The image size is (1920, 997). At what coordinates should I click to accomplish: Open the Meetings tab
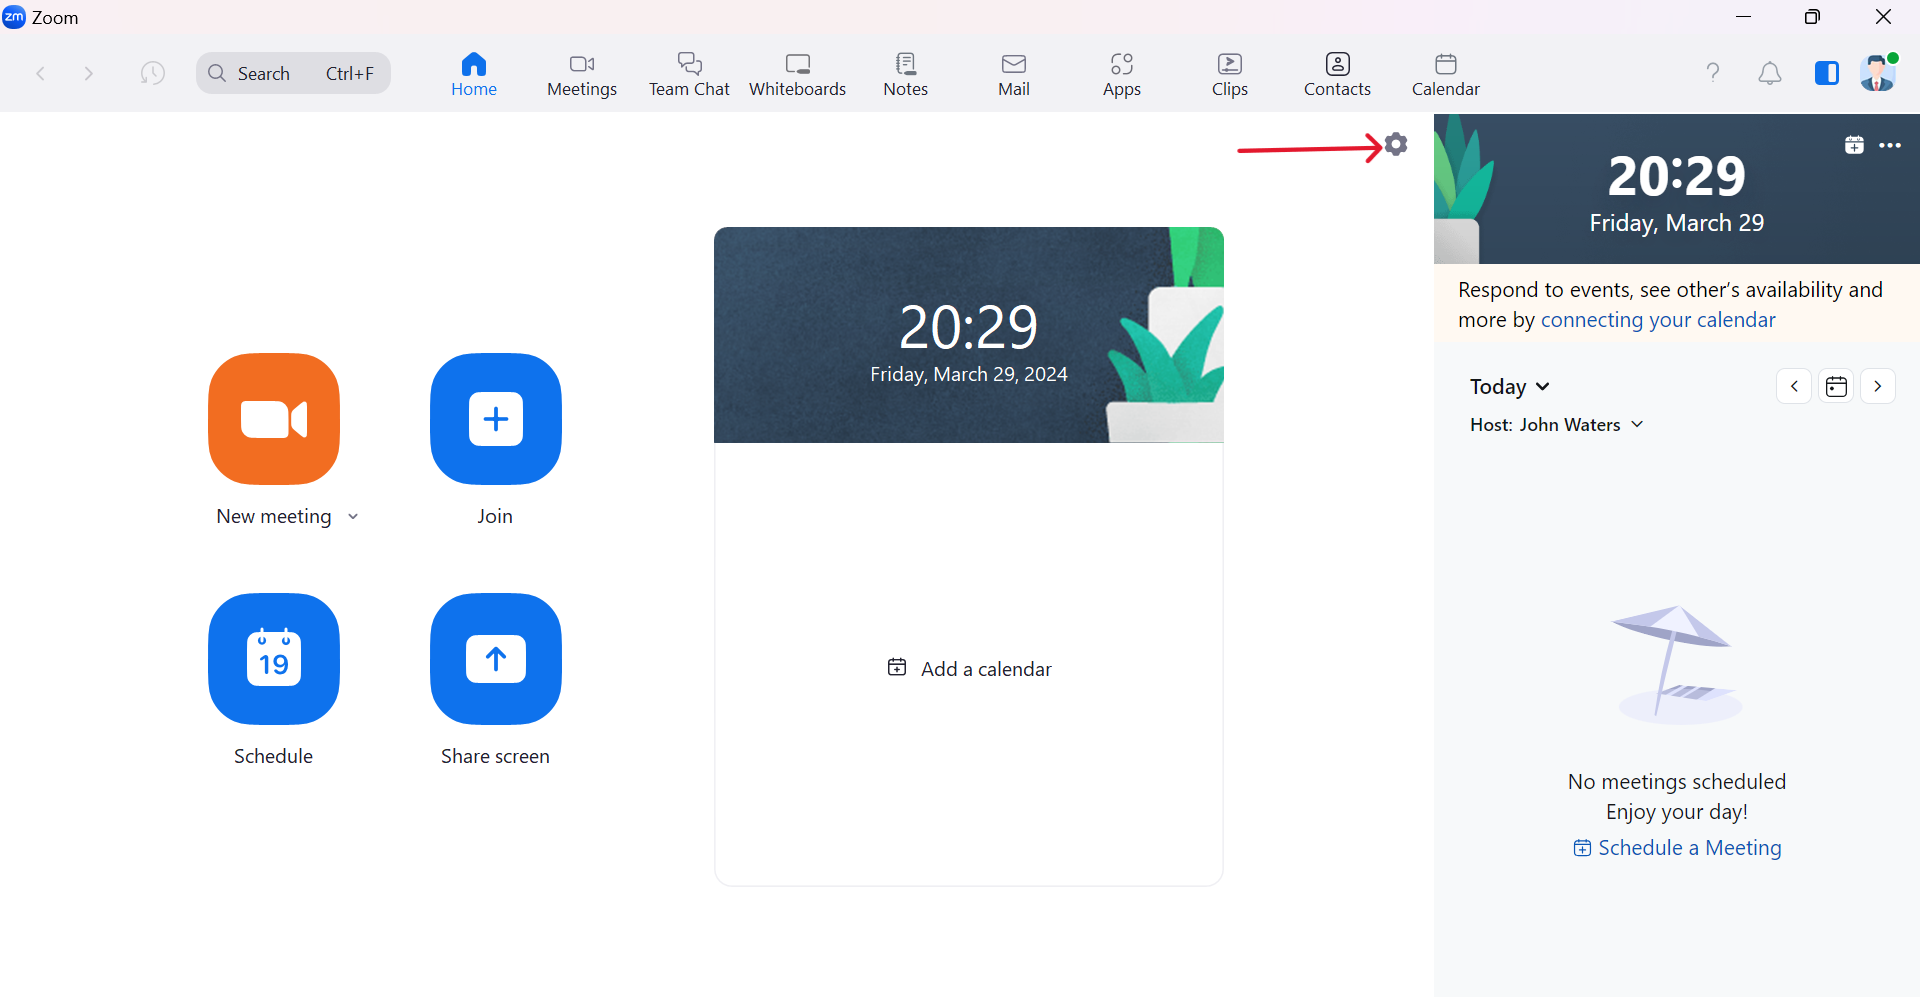click(582, 75)
